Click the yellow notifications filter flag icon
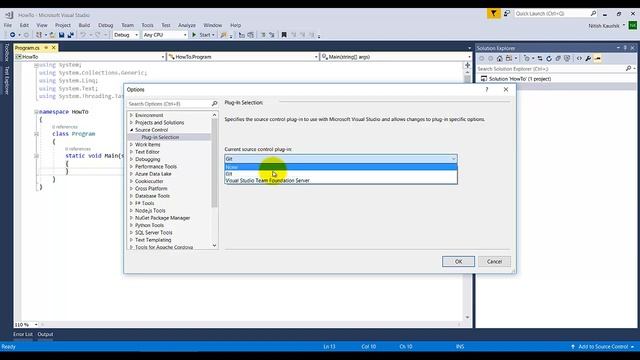 (x=493, y=13)
